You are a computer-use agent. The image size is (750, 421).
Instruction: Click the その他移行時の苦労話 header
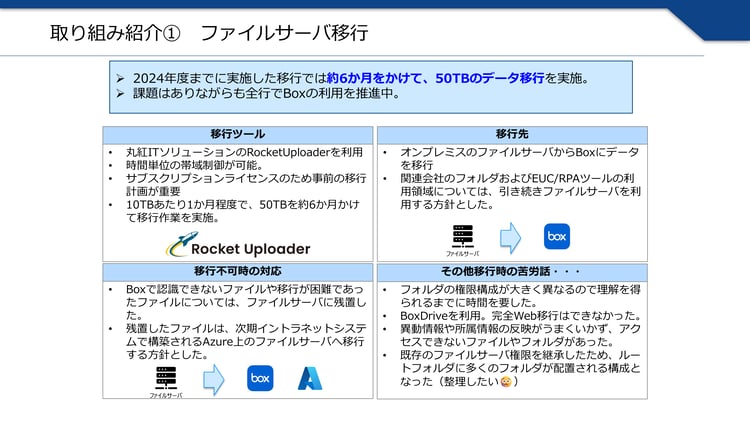pos(512,271)
